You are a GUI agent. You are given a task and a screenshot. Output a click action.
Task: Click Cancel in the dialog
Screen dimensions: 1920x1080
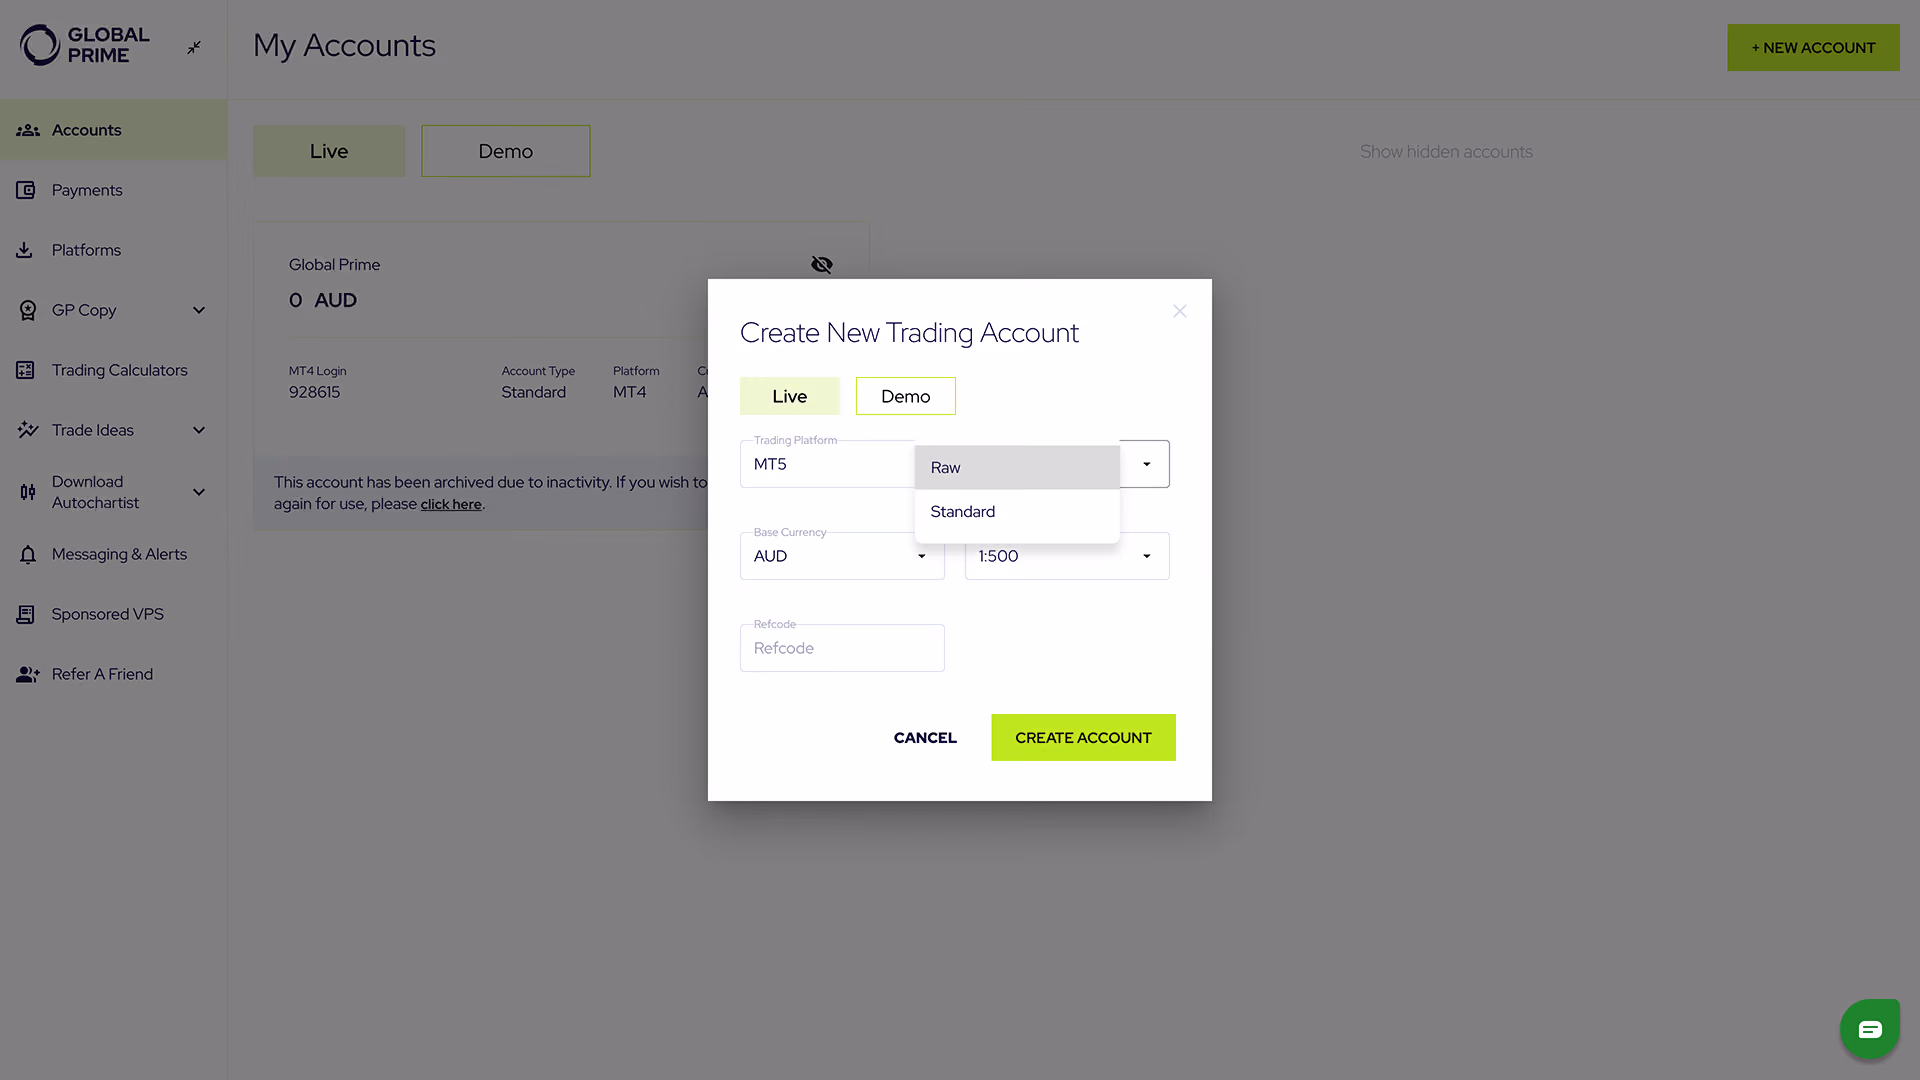coord(925,737)
